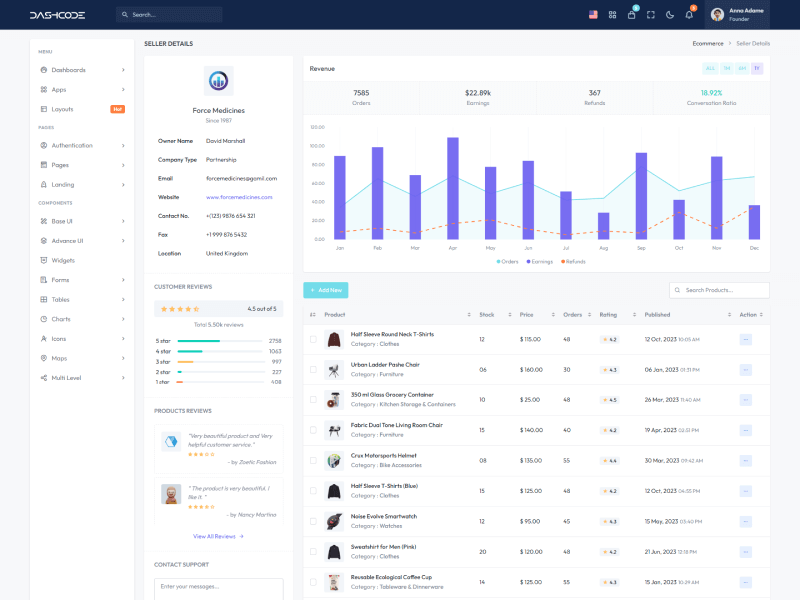The width and height of the screenshot is (800, 600).
Task: Select the 1Y revenue range tab
Action: point(757,68)
